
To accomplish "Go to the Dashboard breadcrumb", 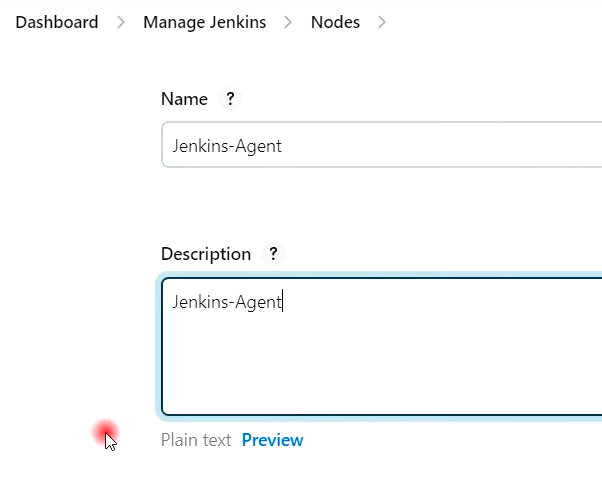I will click(57, 22).
